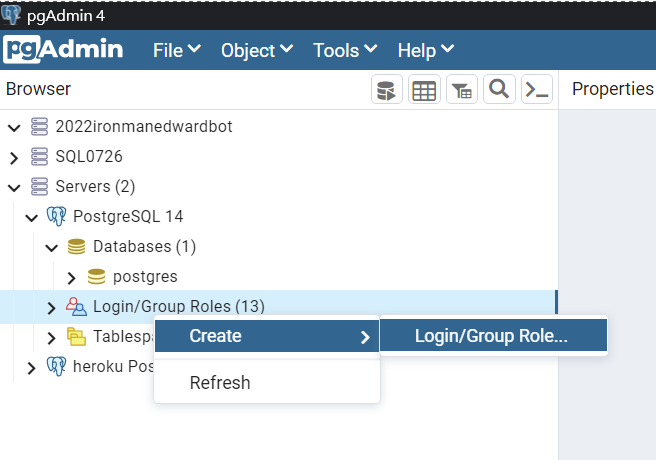Click the View Data grid icon
This screenshot has width=656, height=460.
(424, 89)
